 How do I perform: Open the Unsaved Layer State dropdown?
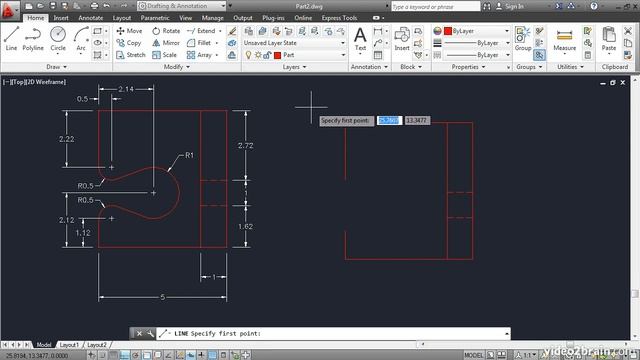(294, 43)
